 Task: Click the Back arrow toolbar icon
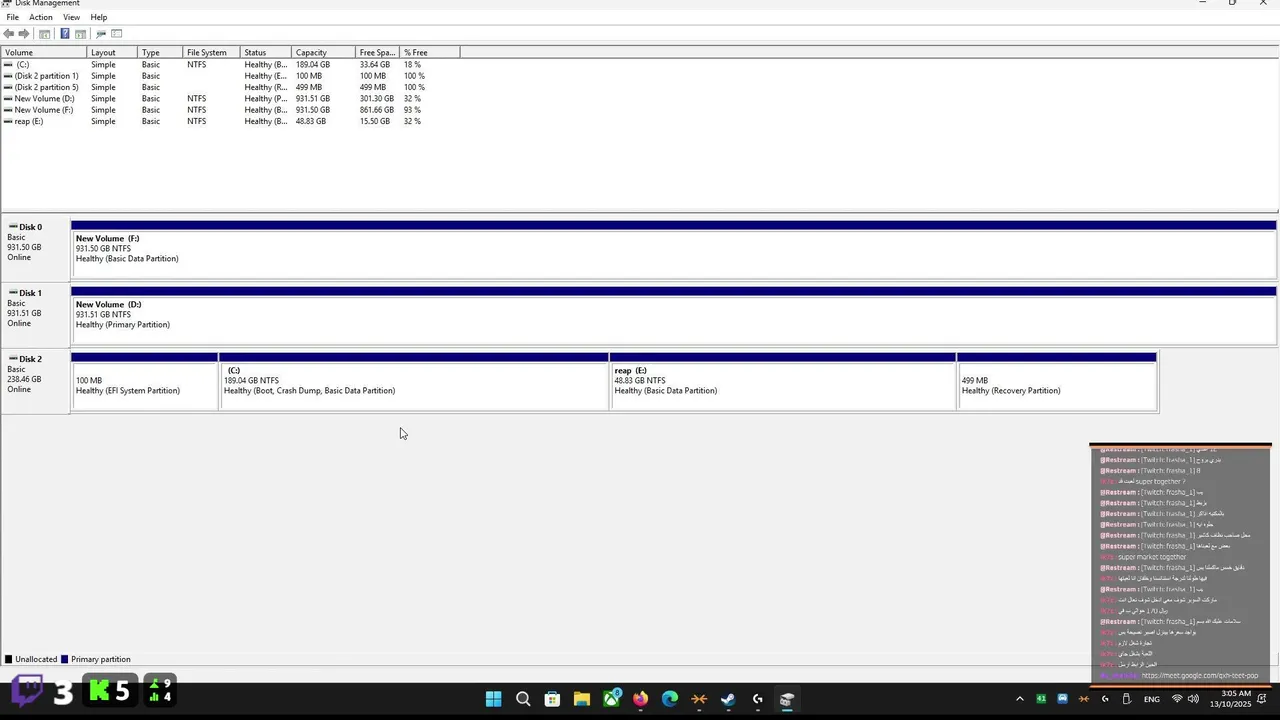(9, 34)
